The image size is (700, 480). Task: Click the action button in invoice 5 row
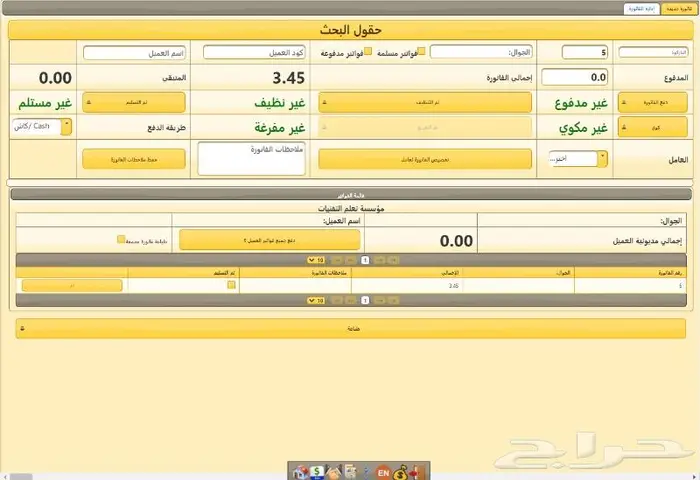click(72, 285)
